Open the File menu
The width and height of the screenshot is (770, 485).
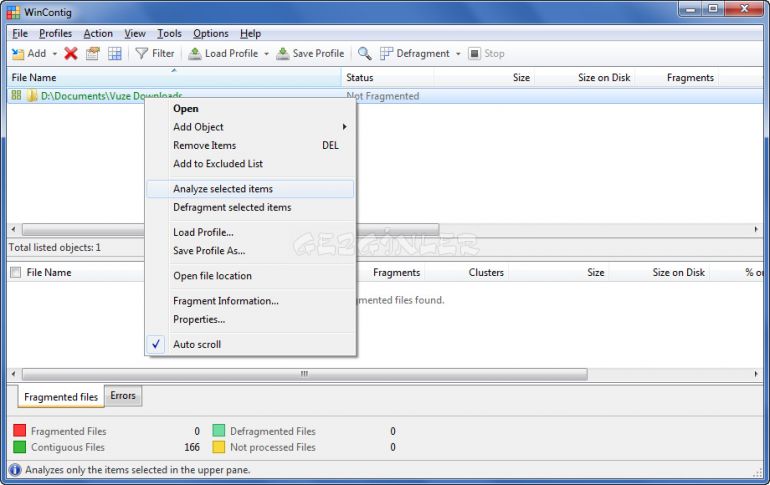pyautogui.click(x=20, y=33)
